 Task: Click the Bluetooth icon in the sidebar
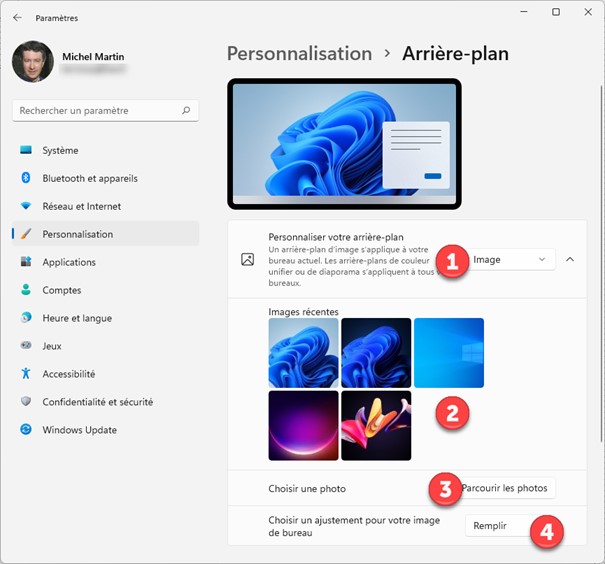click(x=26, y=178)
